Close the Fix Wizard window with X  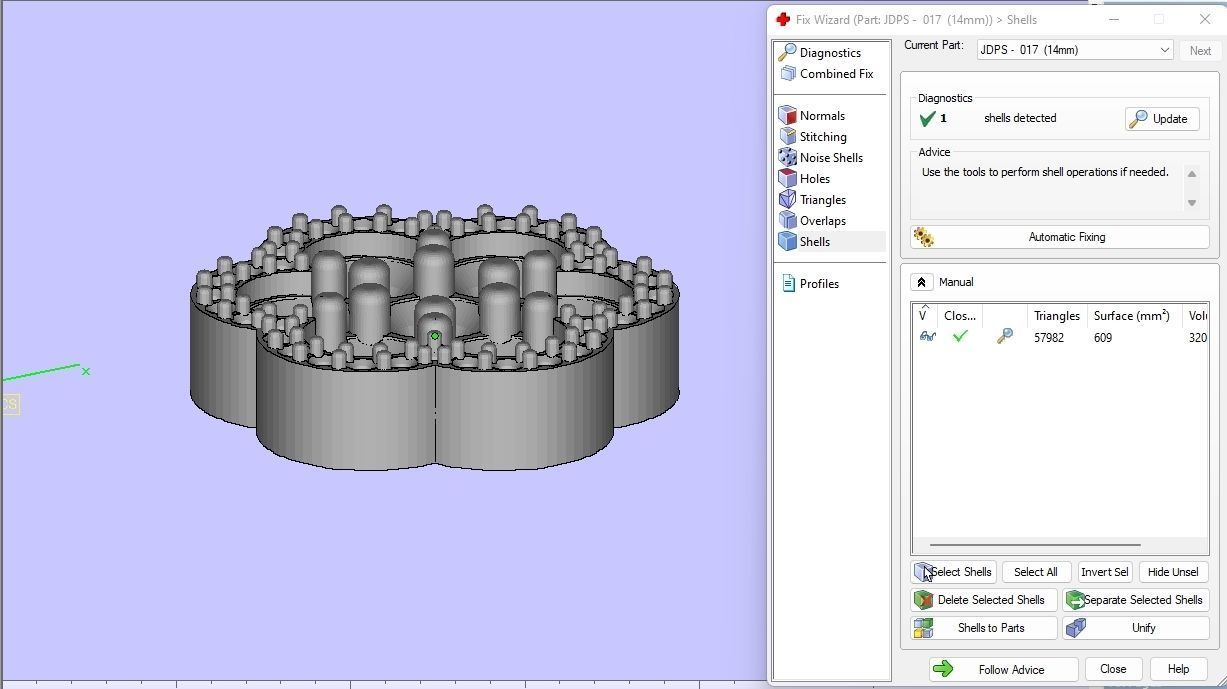point(1204,19)
